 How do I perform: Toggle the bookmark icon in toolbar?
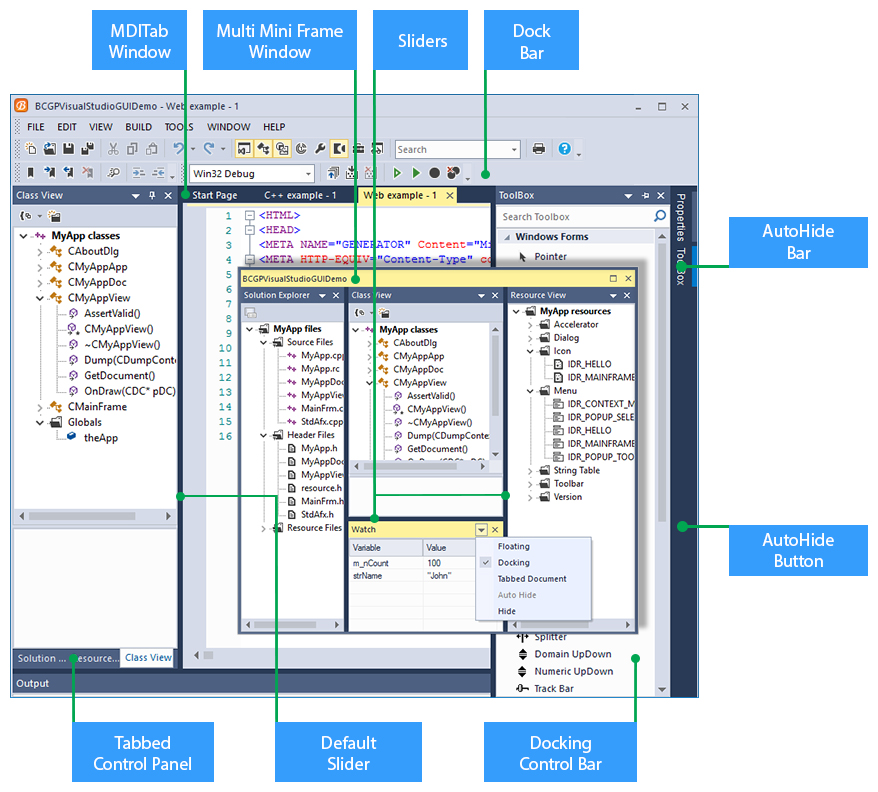tap(31, 173)
